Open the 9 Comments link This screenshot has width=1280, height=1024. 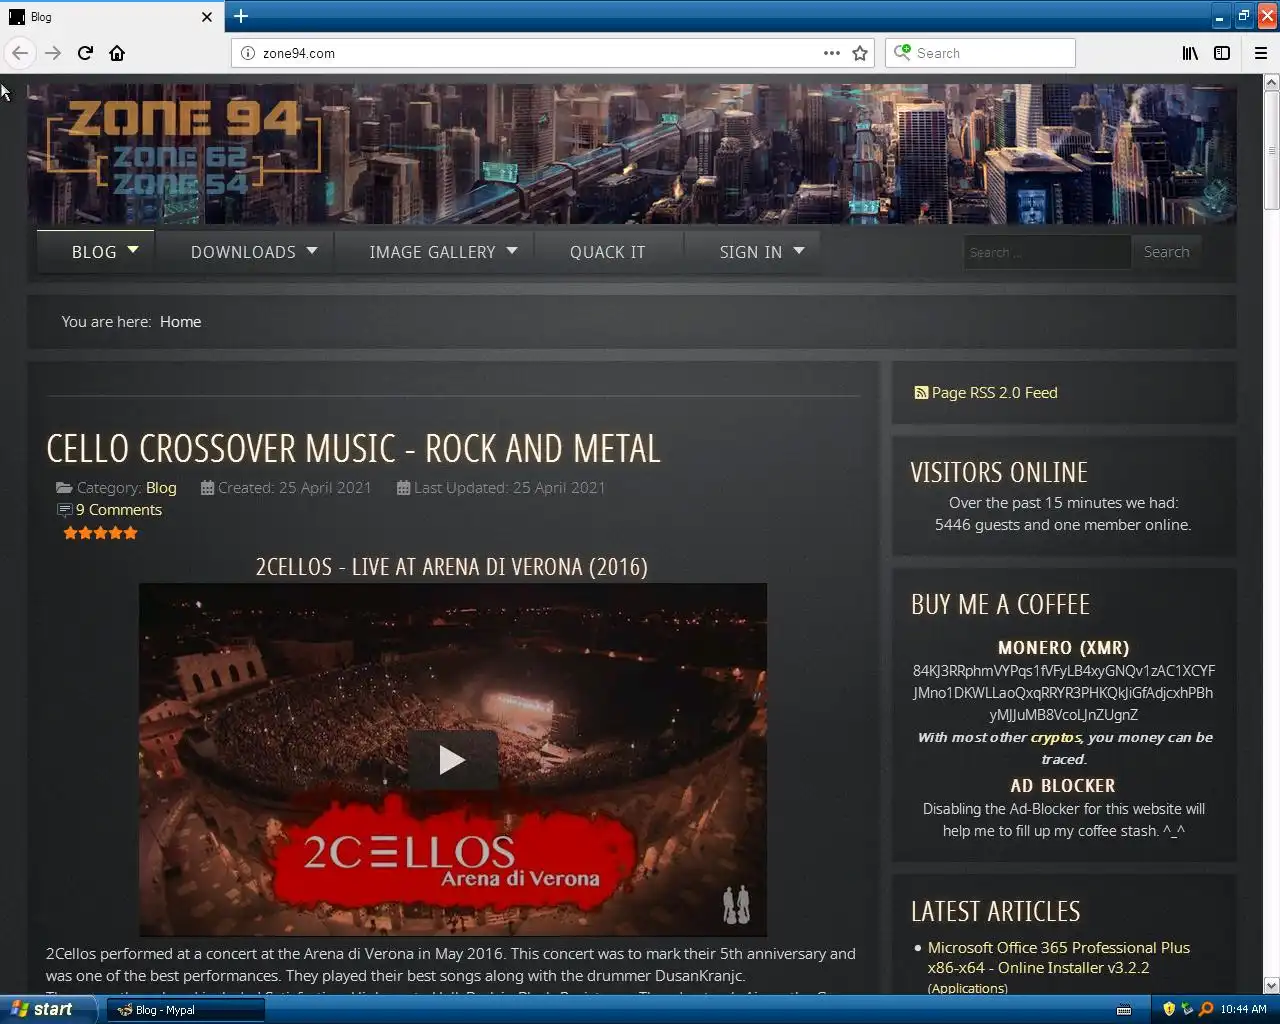click(x=118, y=510)
